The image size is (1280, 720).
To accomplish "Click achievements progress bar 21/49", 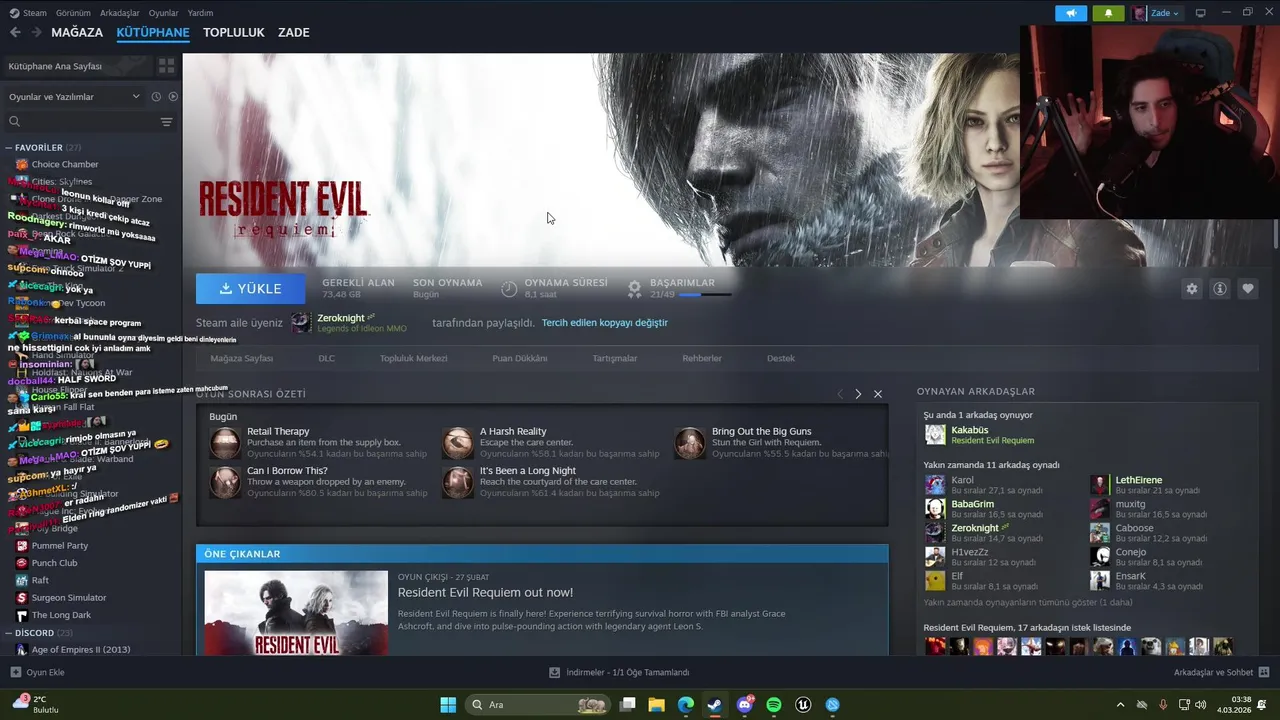I will (704, 295).
